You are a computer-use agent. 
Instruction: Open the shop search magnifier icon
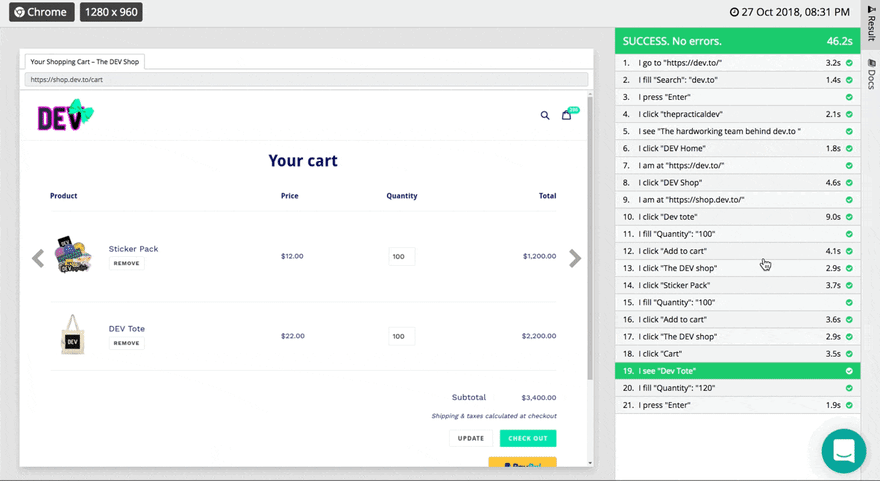pos(545,115)
